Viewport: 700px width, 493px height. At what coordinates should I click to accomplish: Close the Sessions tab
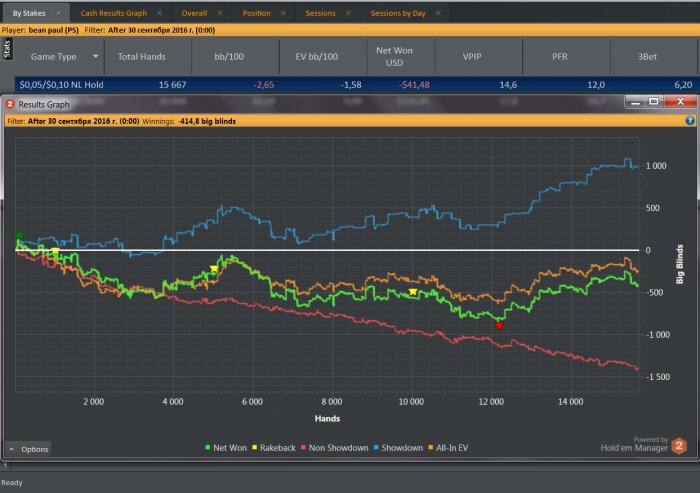348,13
